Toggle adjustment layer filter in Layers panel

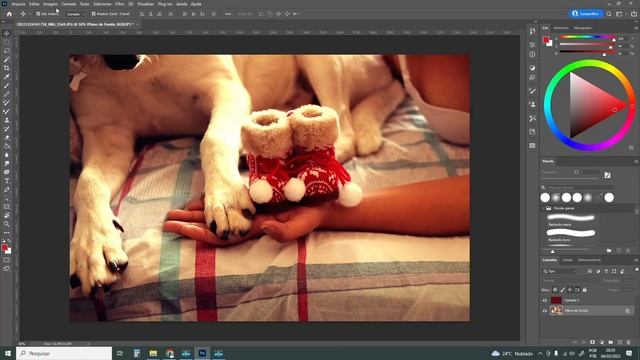coord(598,271)
